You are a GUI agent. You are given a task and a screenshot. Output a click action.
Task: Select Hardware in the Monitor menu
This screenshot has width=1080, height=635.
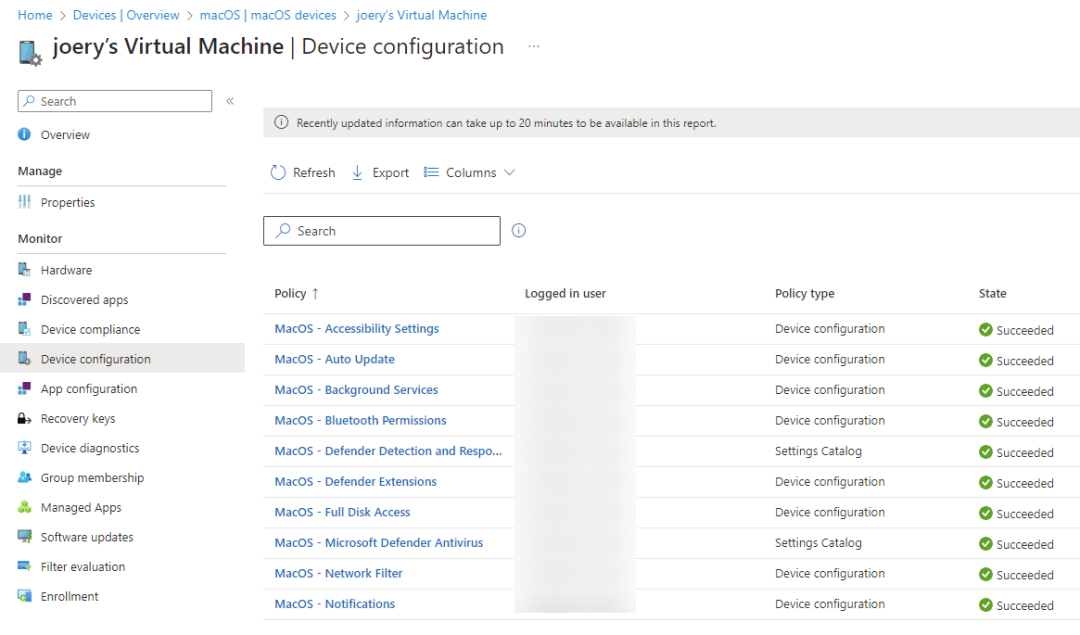click(x=66, y=270)
